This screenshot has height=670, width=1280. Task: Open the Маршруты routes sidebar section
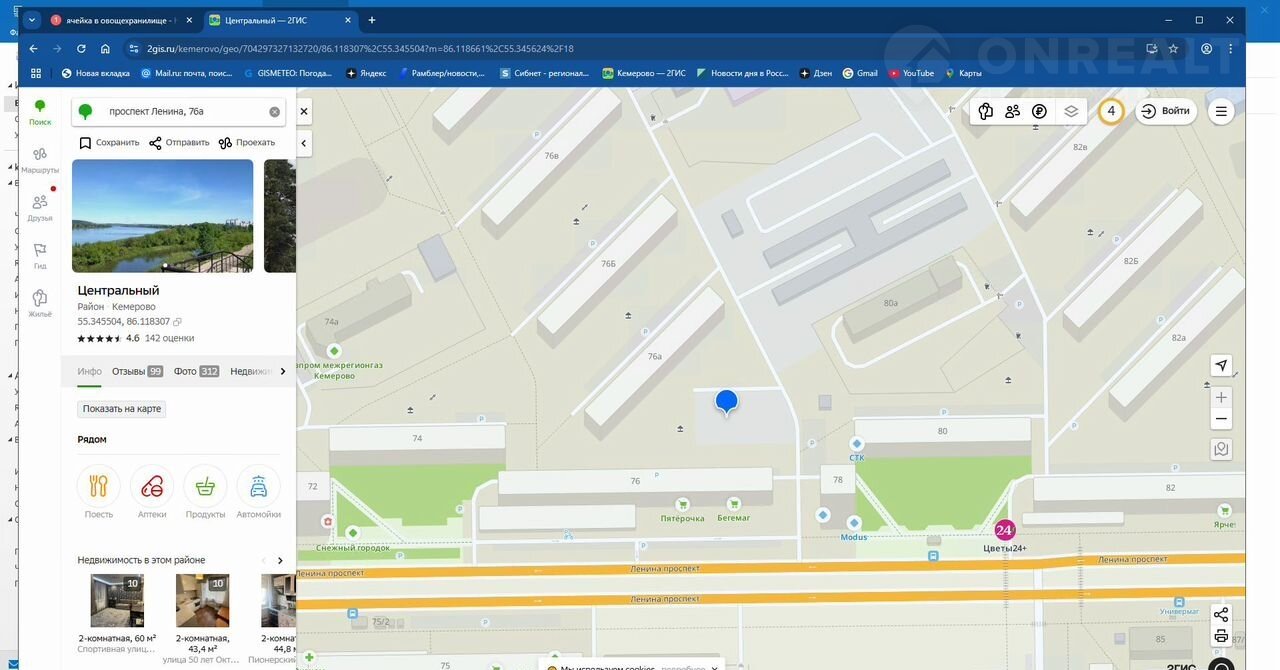(40, 158)
